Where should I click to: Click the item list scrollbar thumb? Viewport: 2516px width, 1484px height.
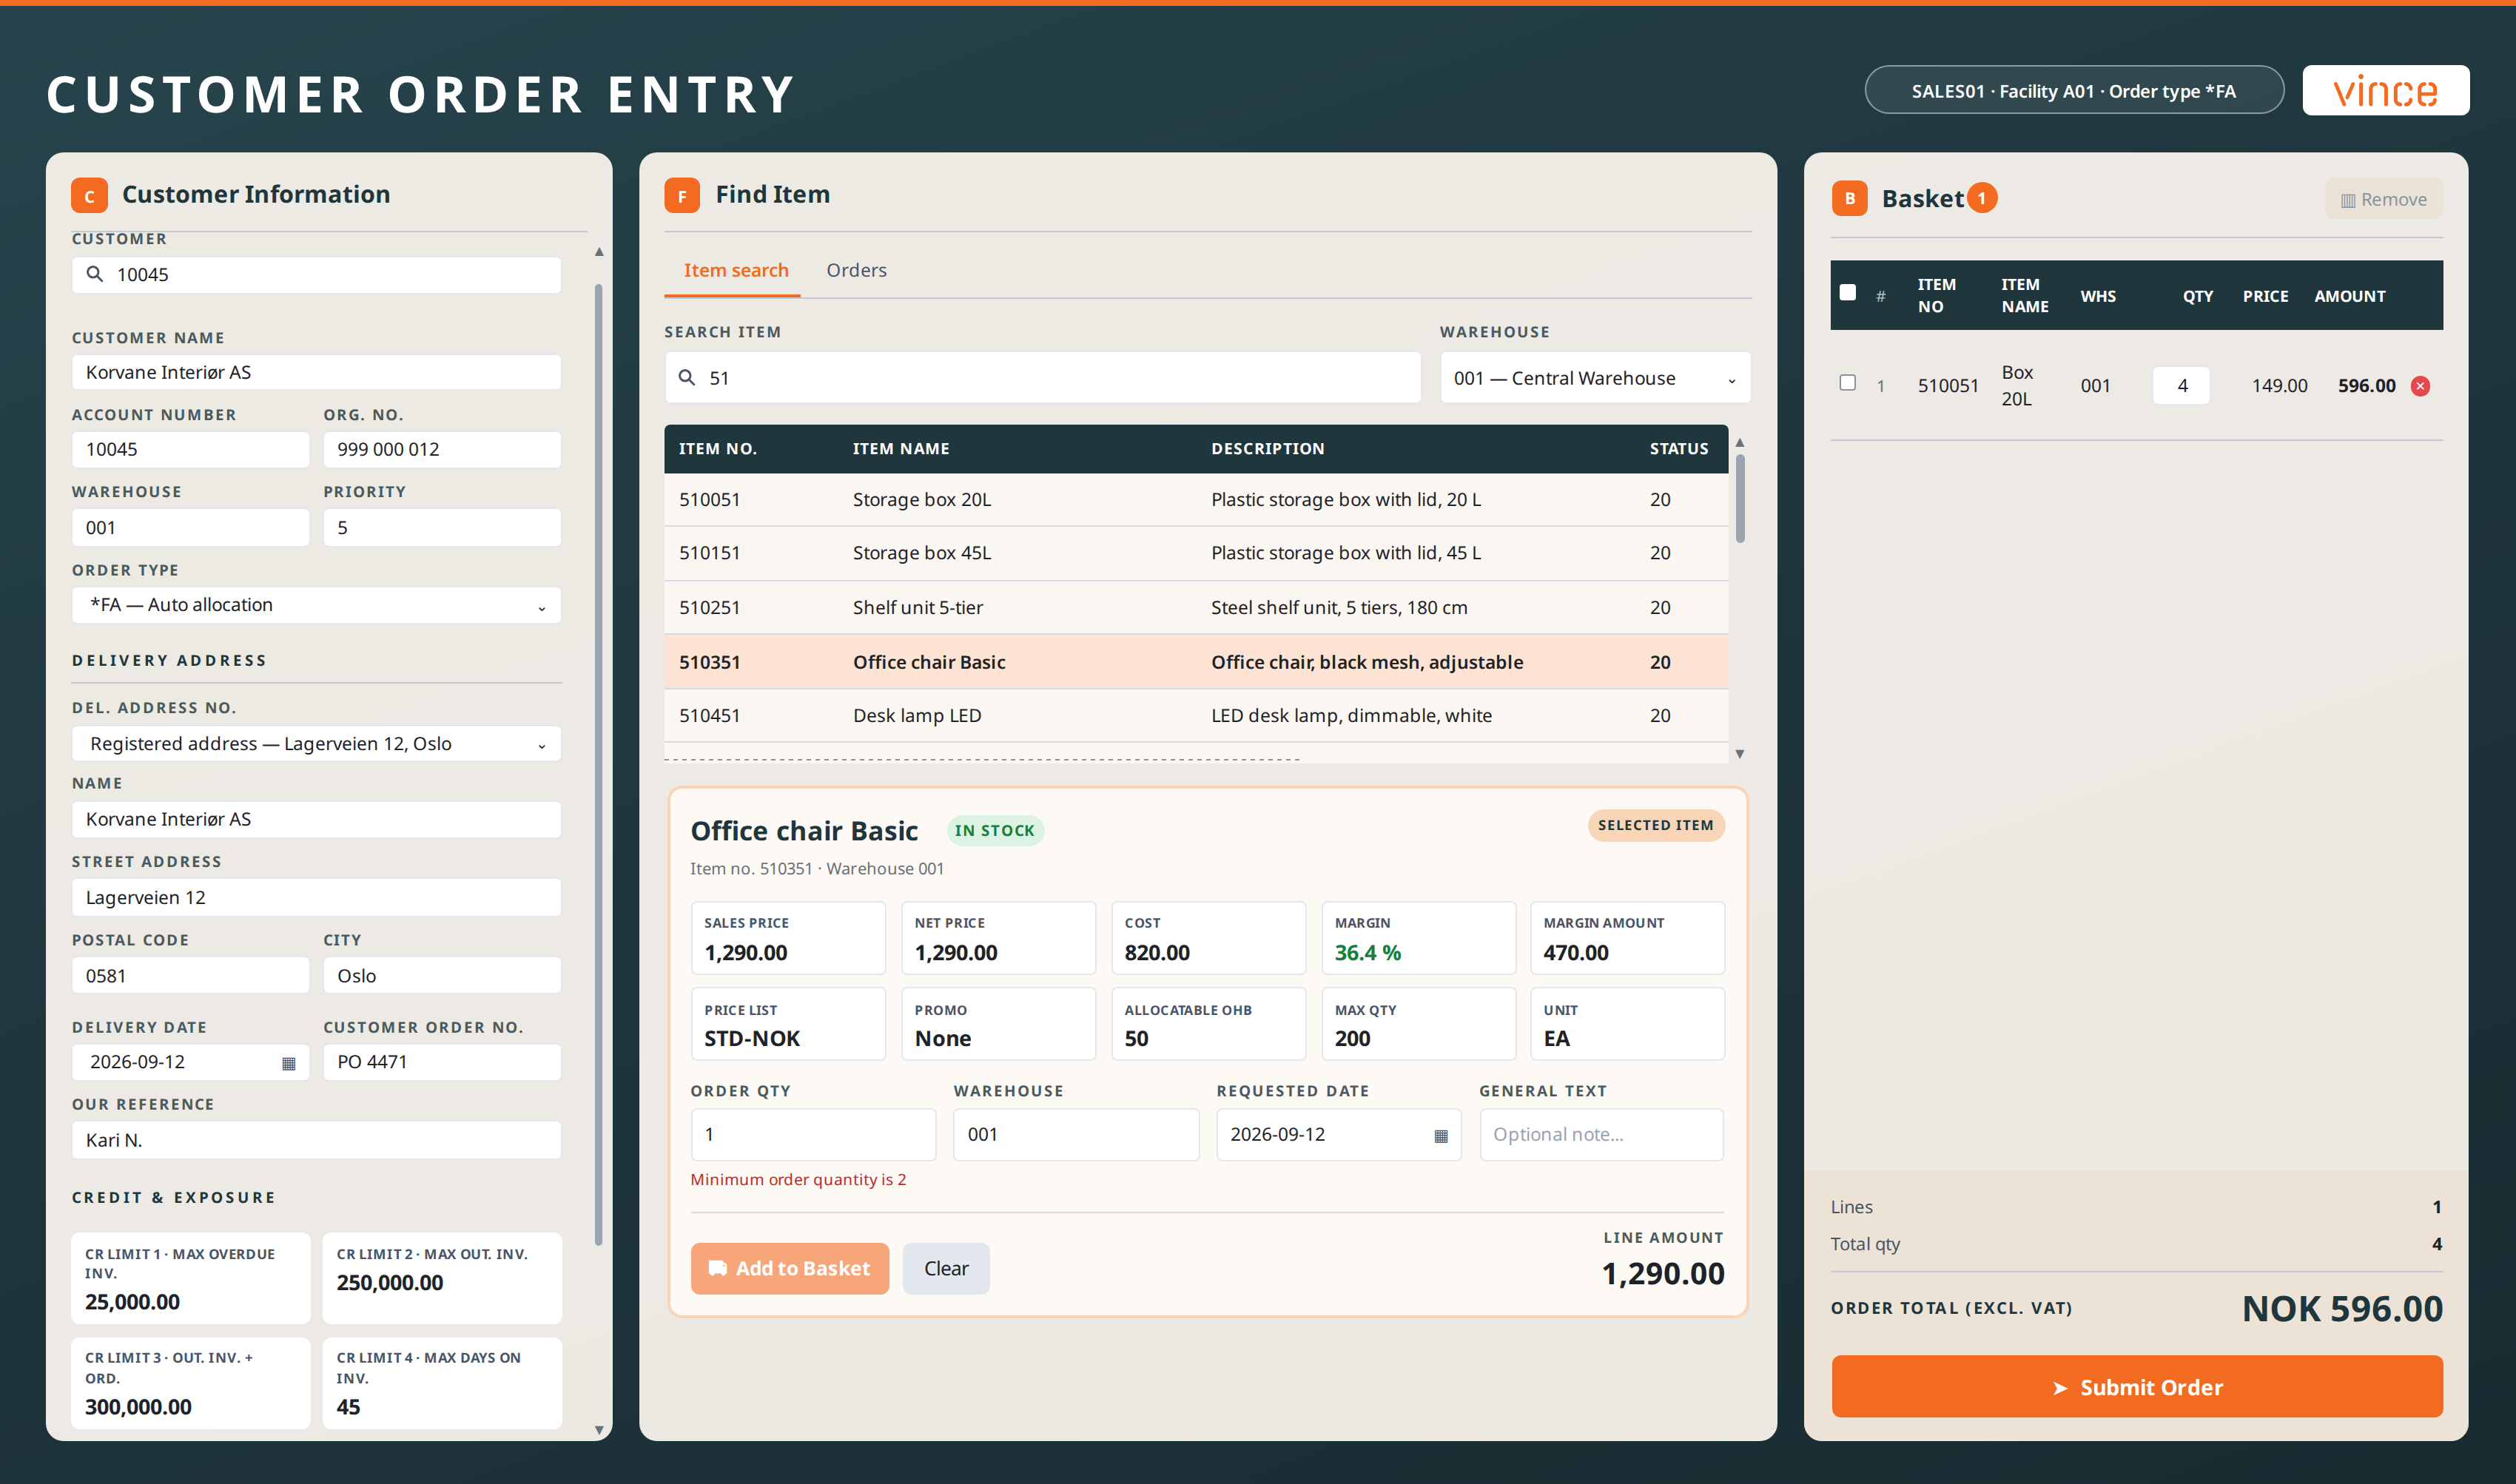1740,499
